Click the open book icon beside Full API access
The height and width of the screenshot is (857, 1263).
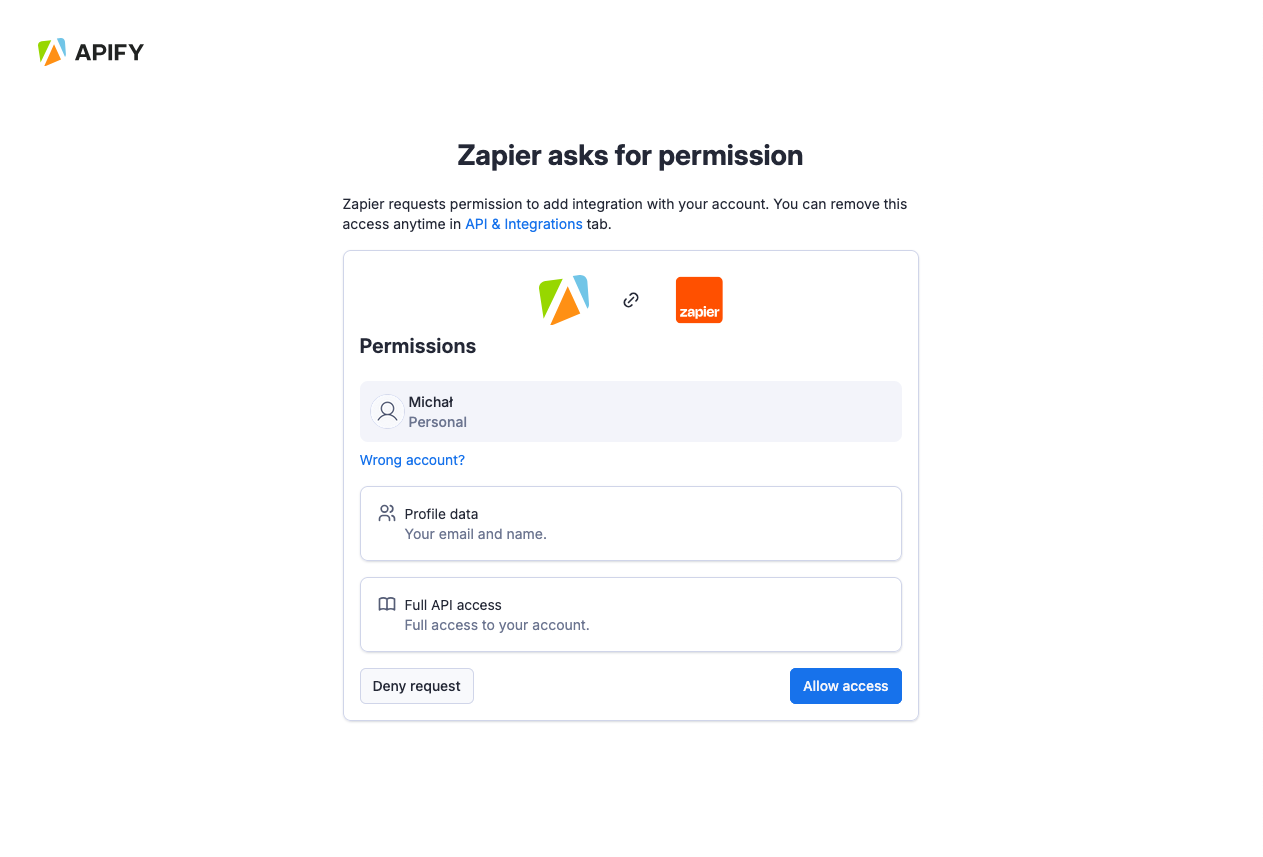click(x=387, y=605)
